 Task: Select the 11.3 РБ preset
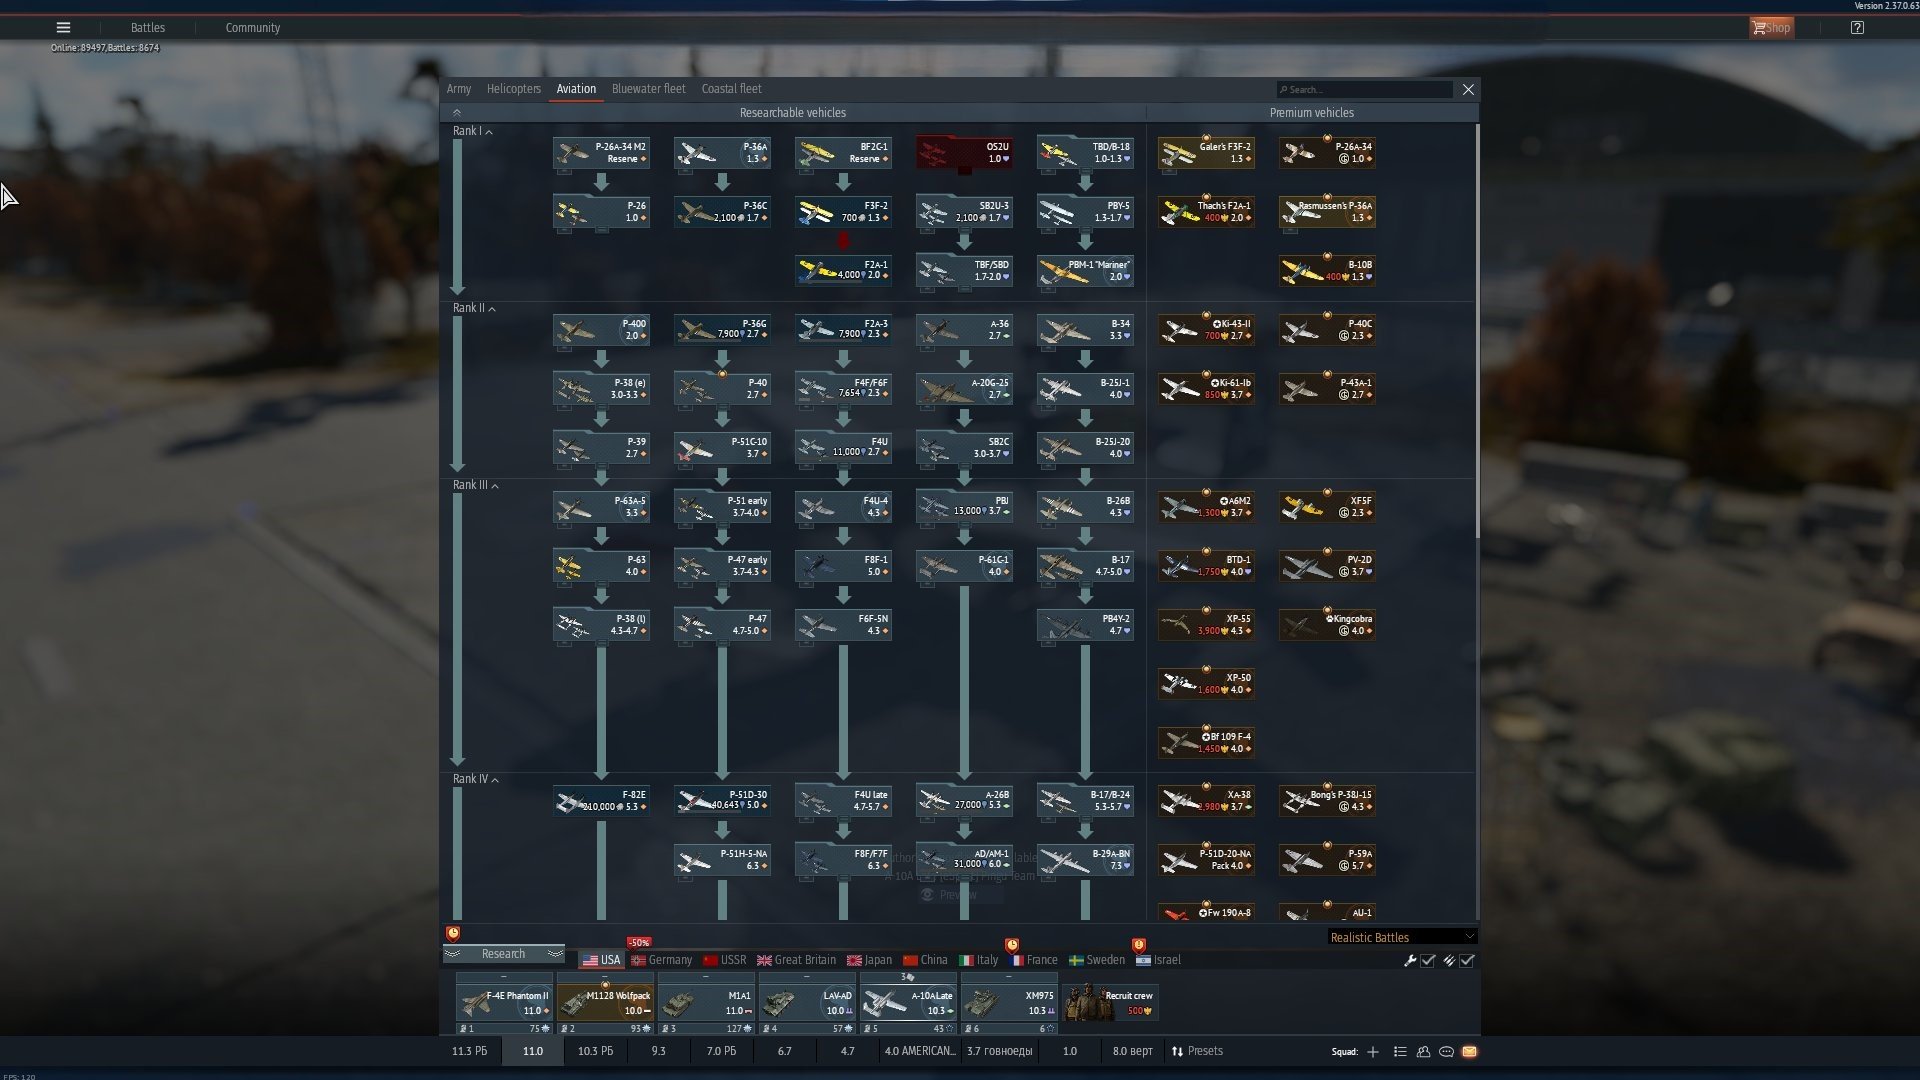pos(469,1052)
